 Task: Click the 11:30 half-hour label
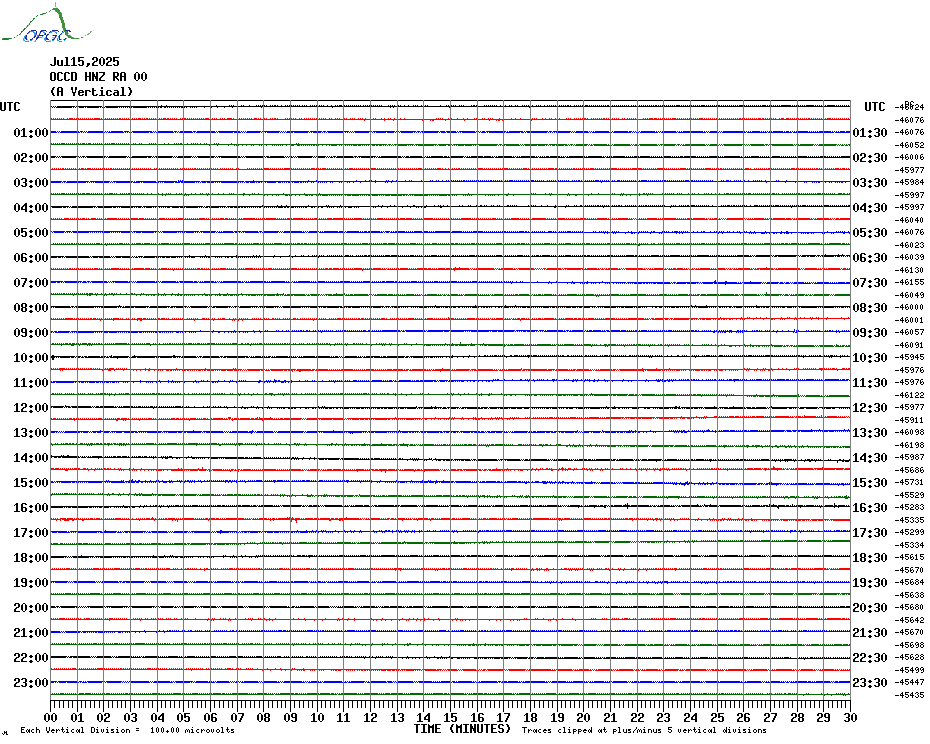870,383
